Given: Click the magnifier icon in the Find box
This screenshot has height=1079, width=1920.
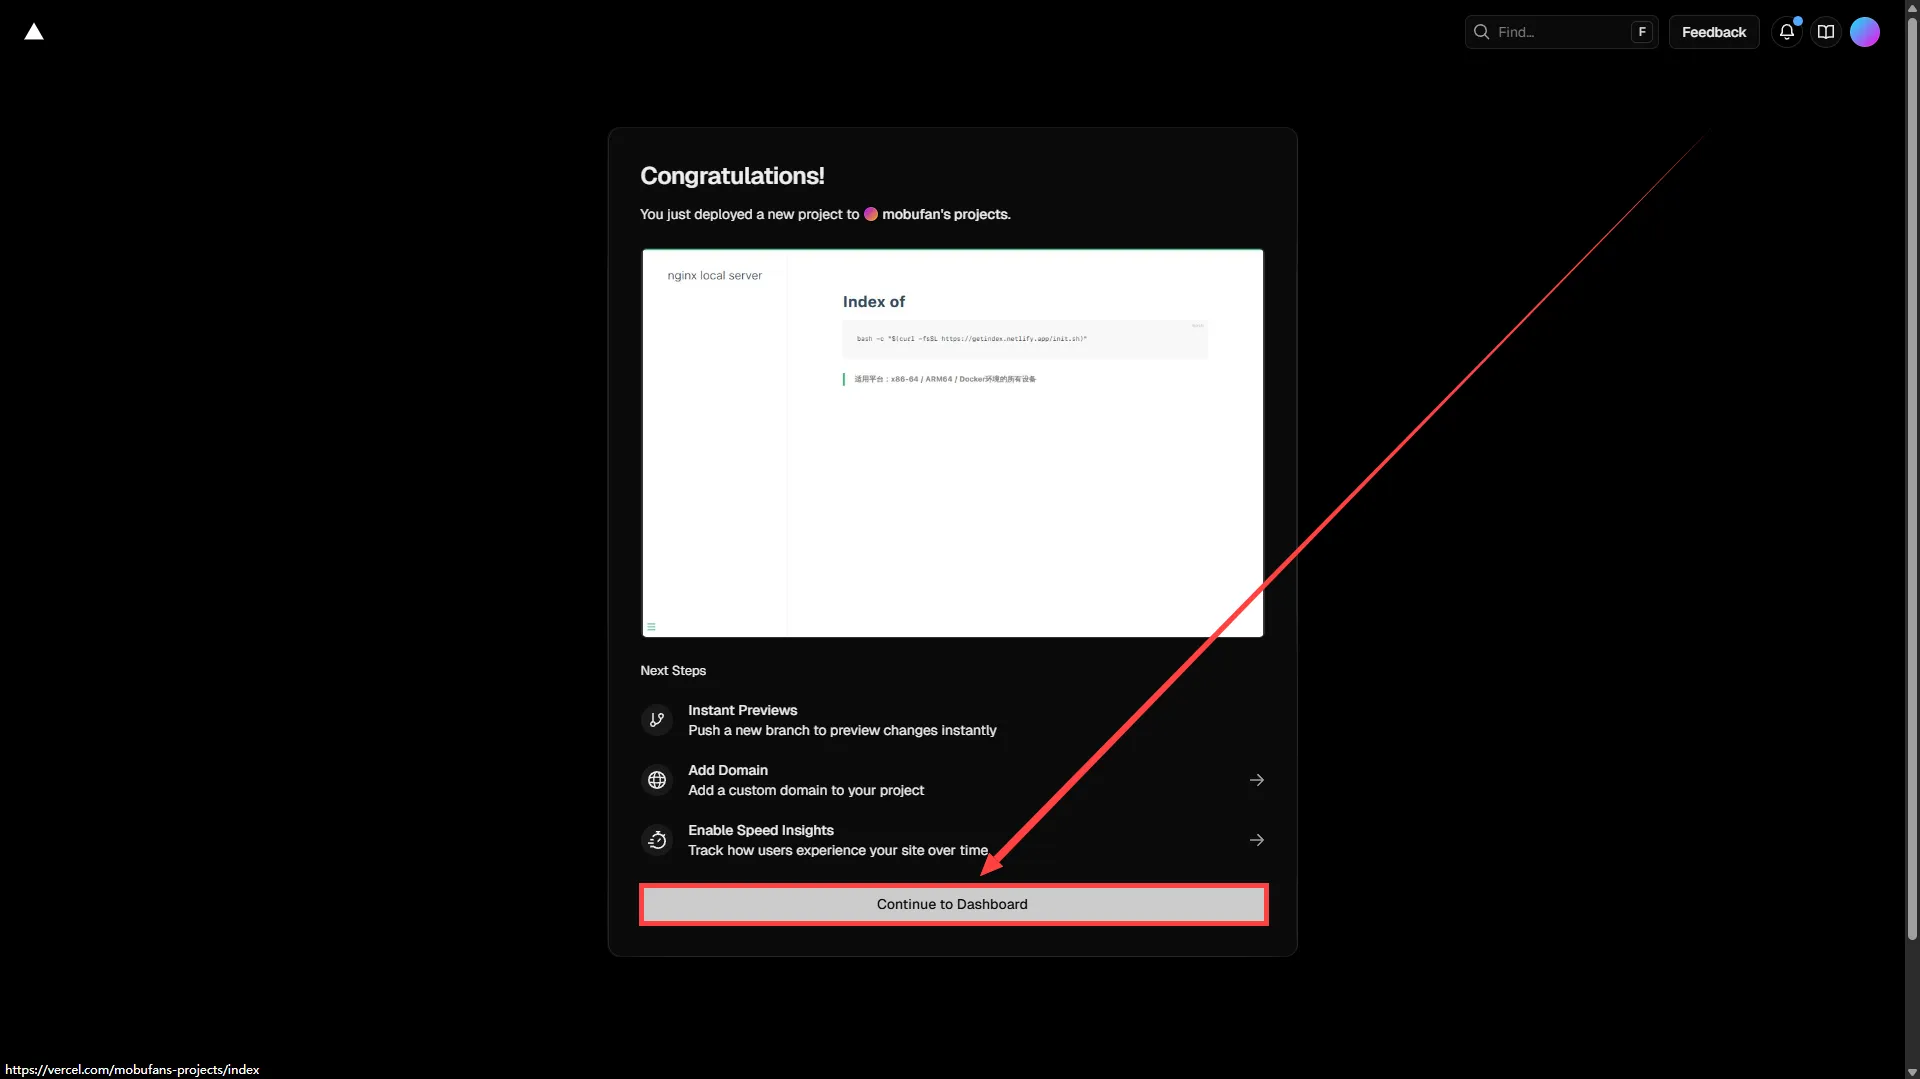Looking at the screenshot, I should pos(1481,32).
